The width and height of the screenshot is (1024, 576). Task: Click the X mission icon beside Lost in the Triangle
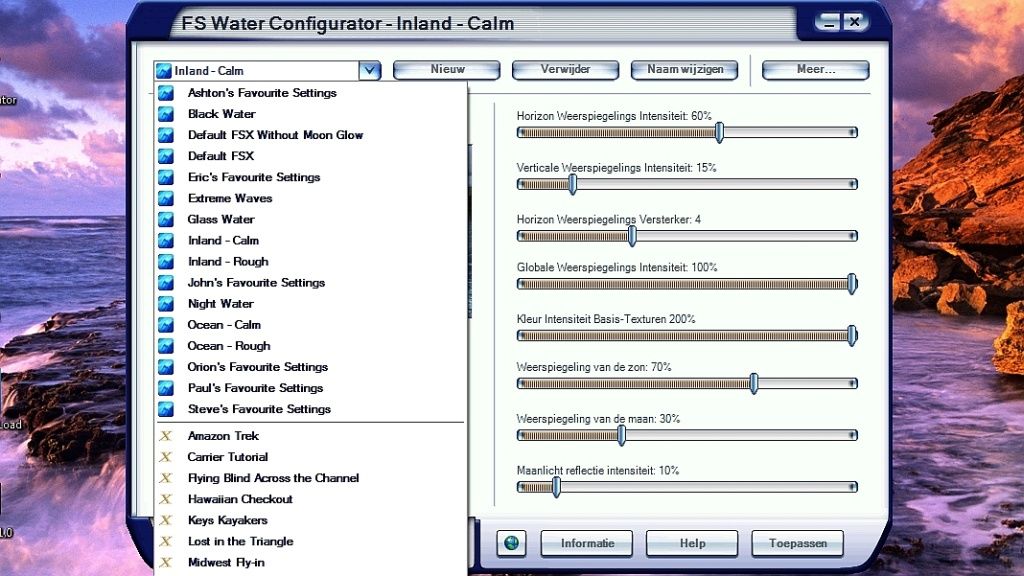click(x=166, y=541)
